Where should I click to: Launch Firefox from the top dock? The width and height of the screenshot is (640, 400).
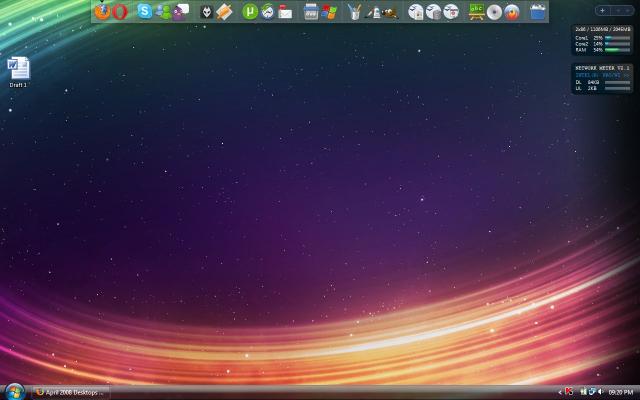point(102,12)
